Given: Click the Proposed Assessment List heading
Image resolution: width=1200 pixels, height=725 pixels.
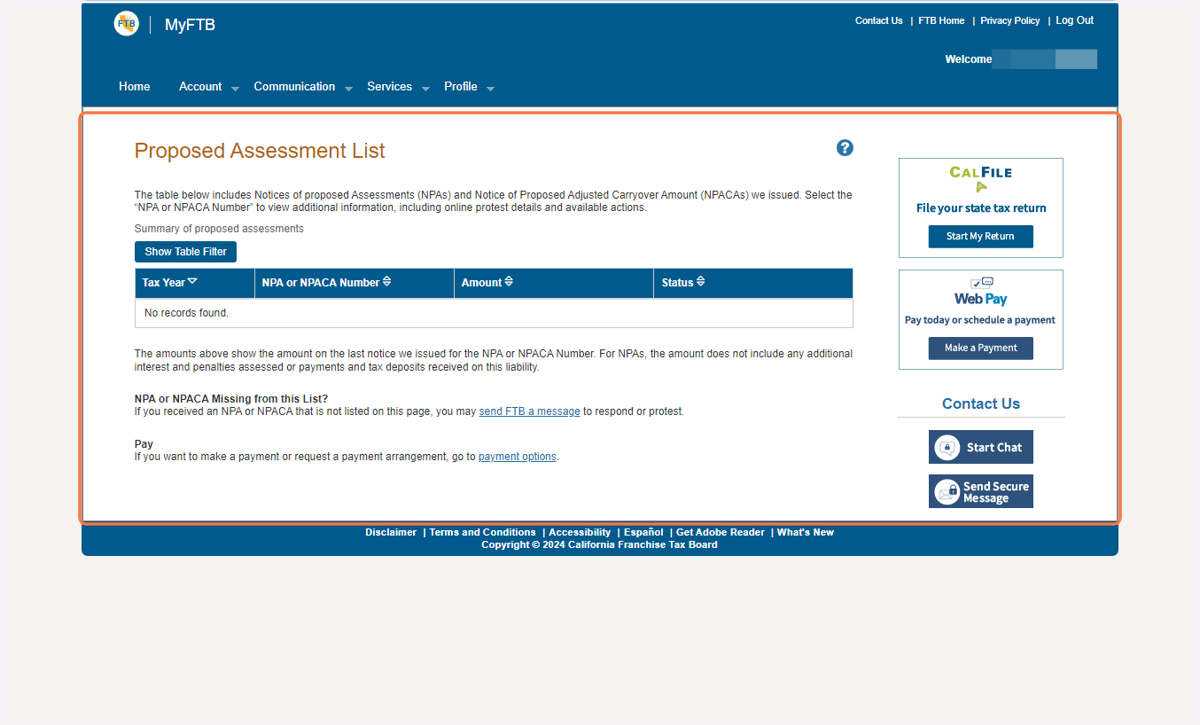Looking at the screenshot, I should coord(260,151).
